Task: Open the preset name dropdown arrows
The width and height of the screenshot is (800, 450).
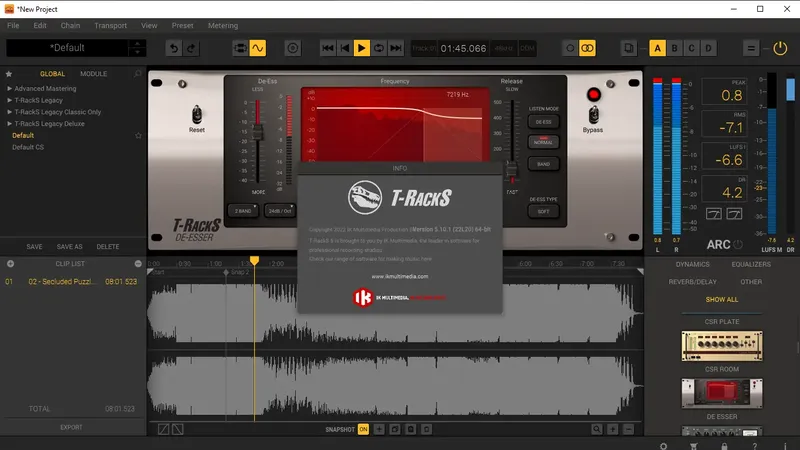Action: coord(137,48)
